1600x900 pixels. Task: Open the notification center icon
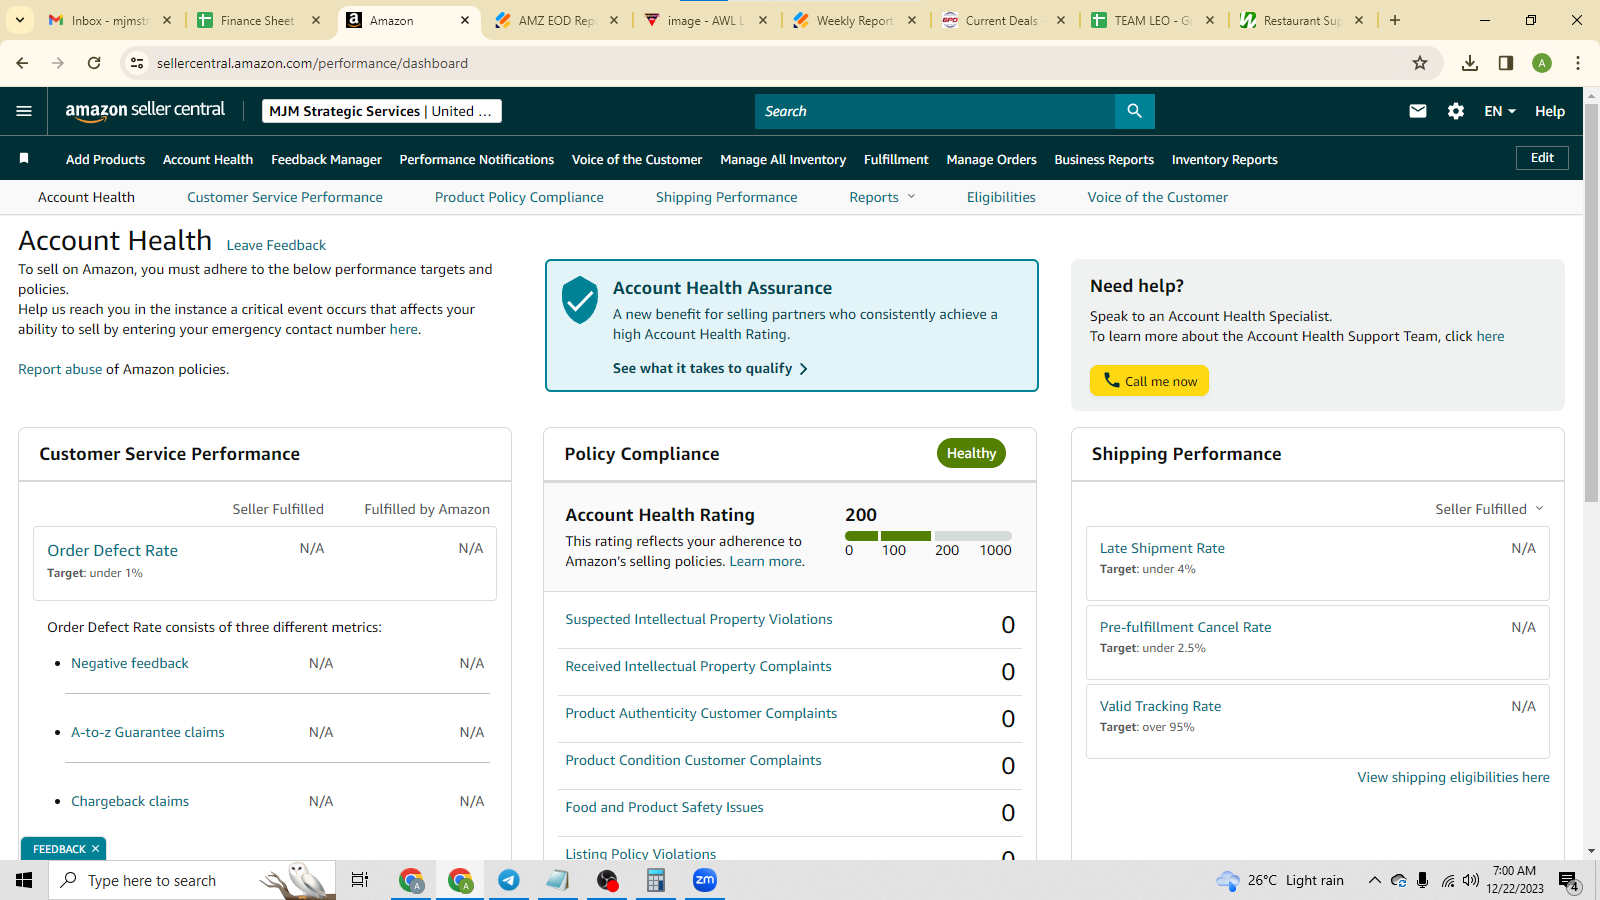tap(1569, 881)
